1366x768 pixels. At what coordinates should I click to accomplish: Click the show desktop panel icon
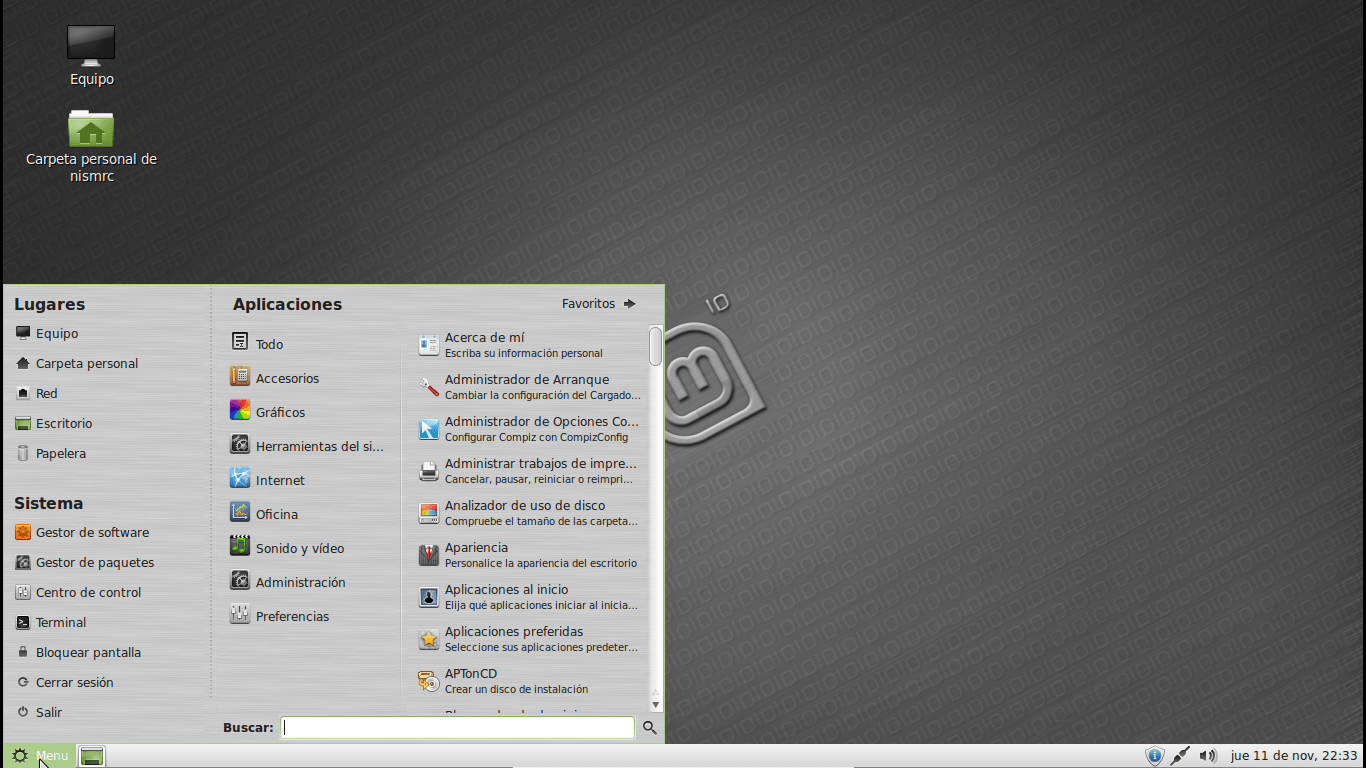click(x=92, y=757)
